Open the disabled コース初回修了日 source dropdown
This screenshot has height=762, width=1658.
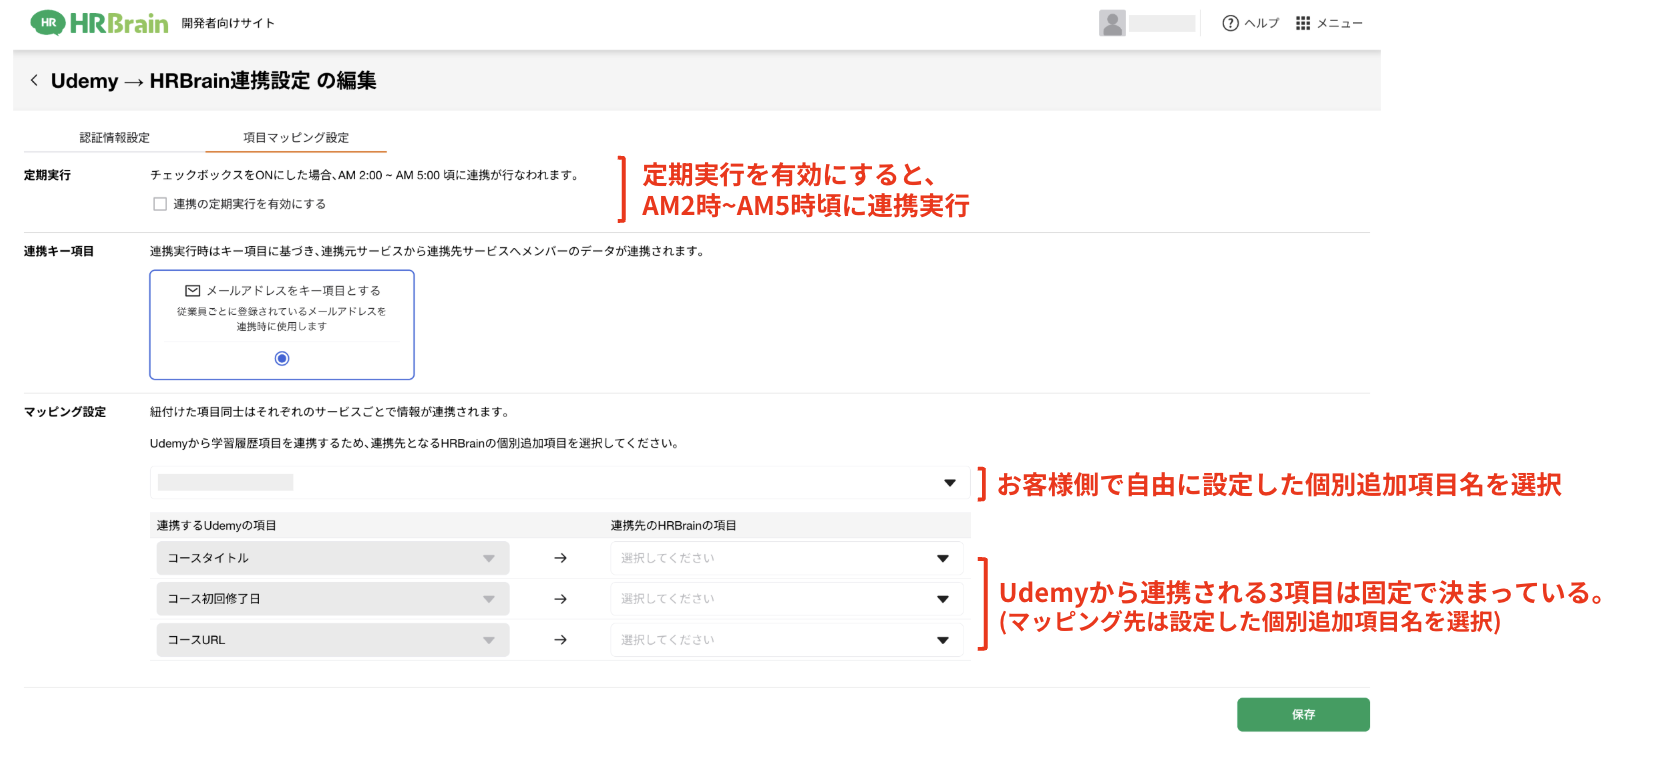[332, 599]
